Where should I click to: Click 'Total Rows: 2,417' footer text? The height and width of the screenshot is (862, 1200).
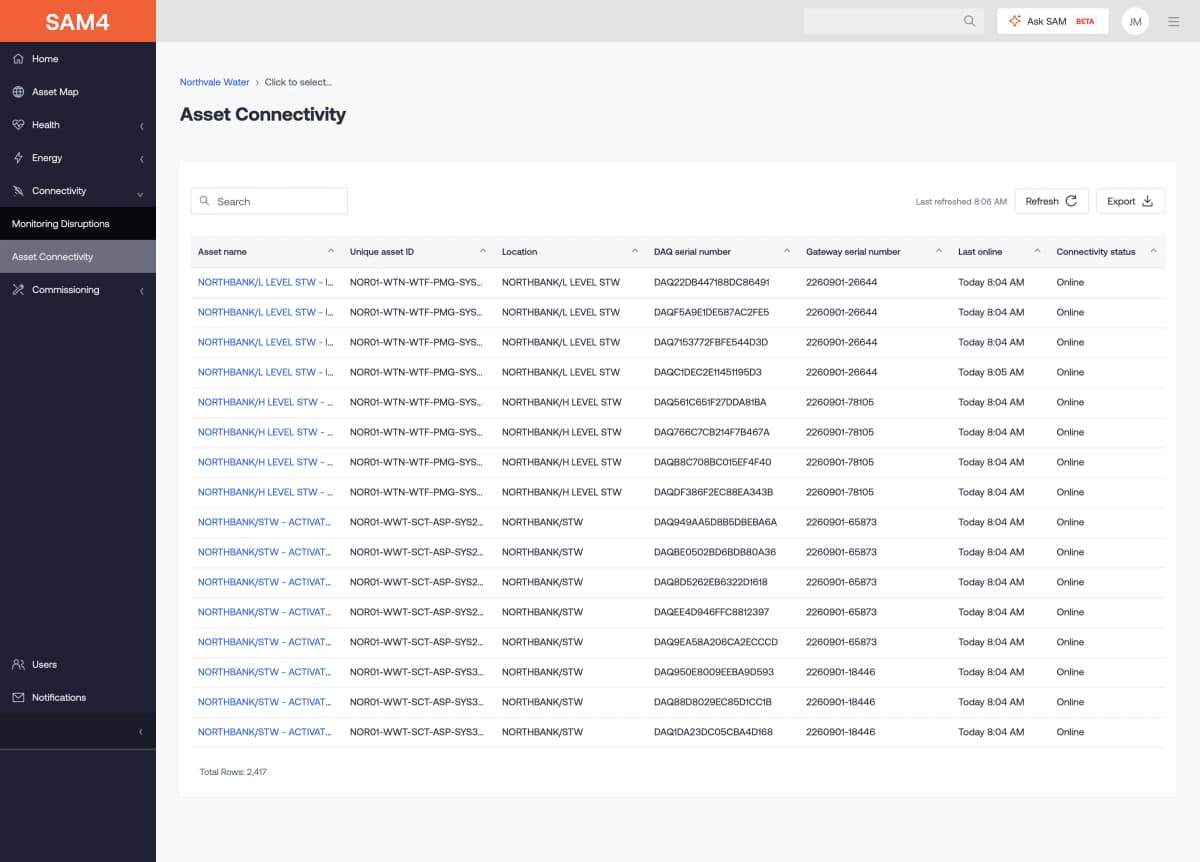tap(233, 772)
